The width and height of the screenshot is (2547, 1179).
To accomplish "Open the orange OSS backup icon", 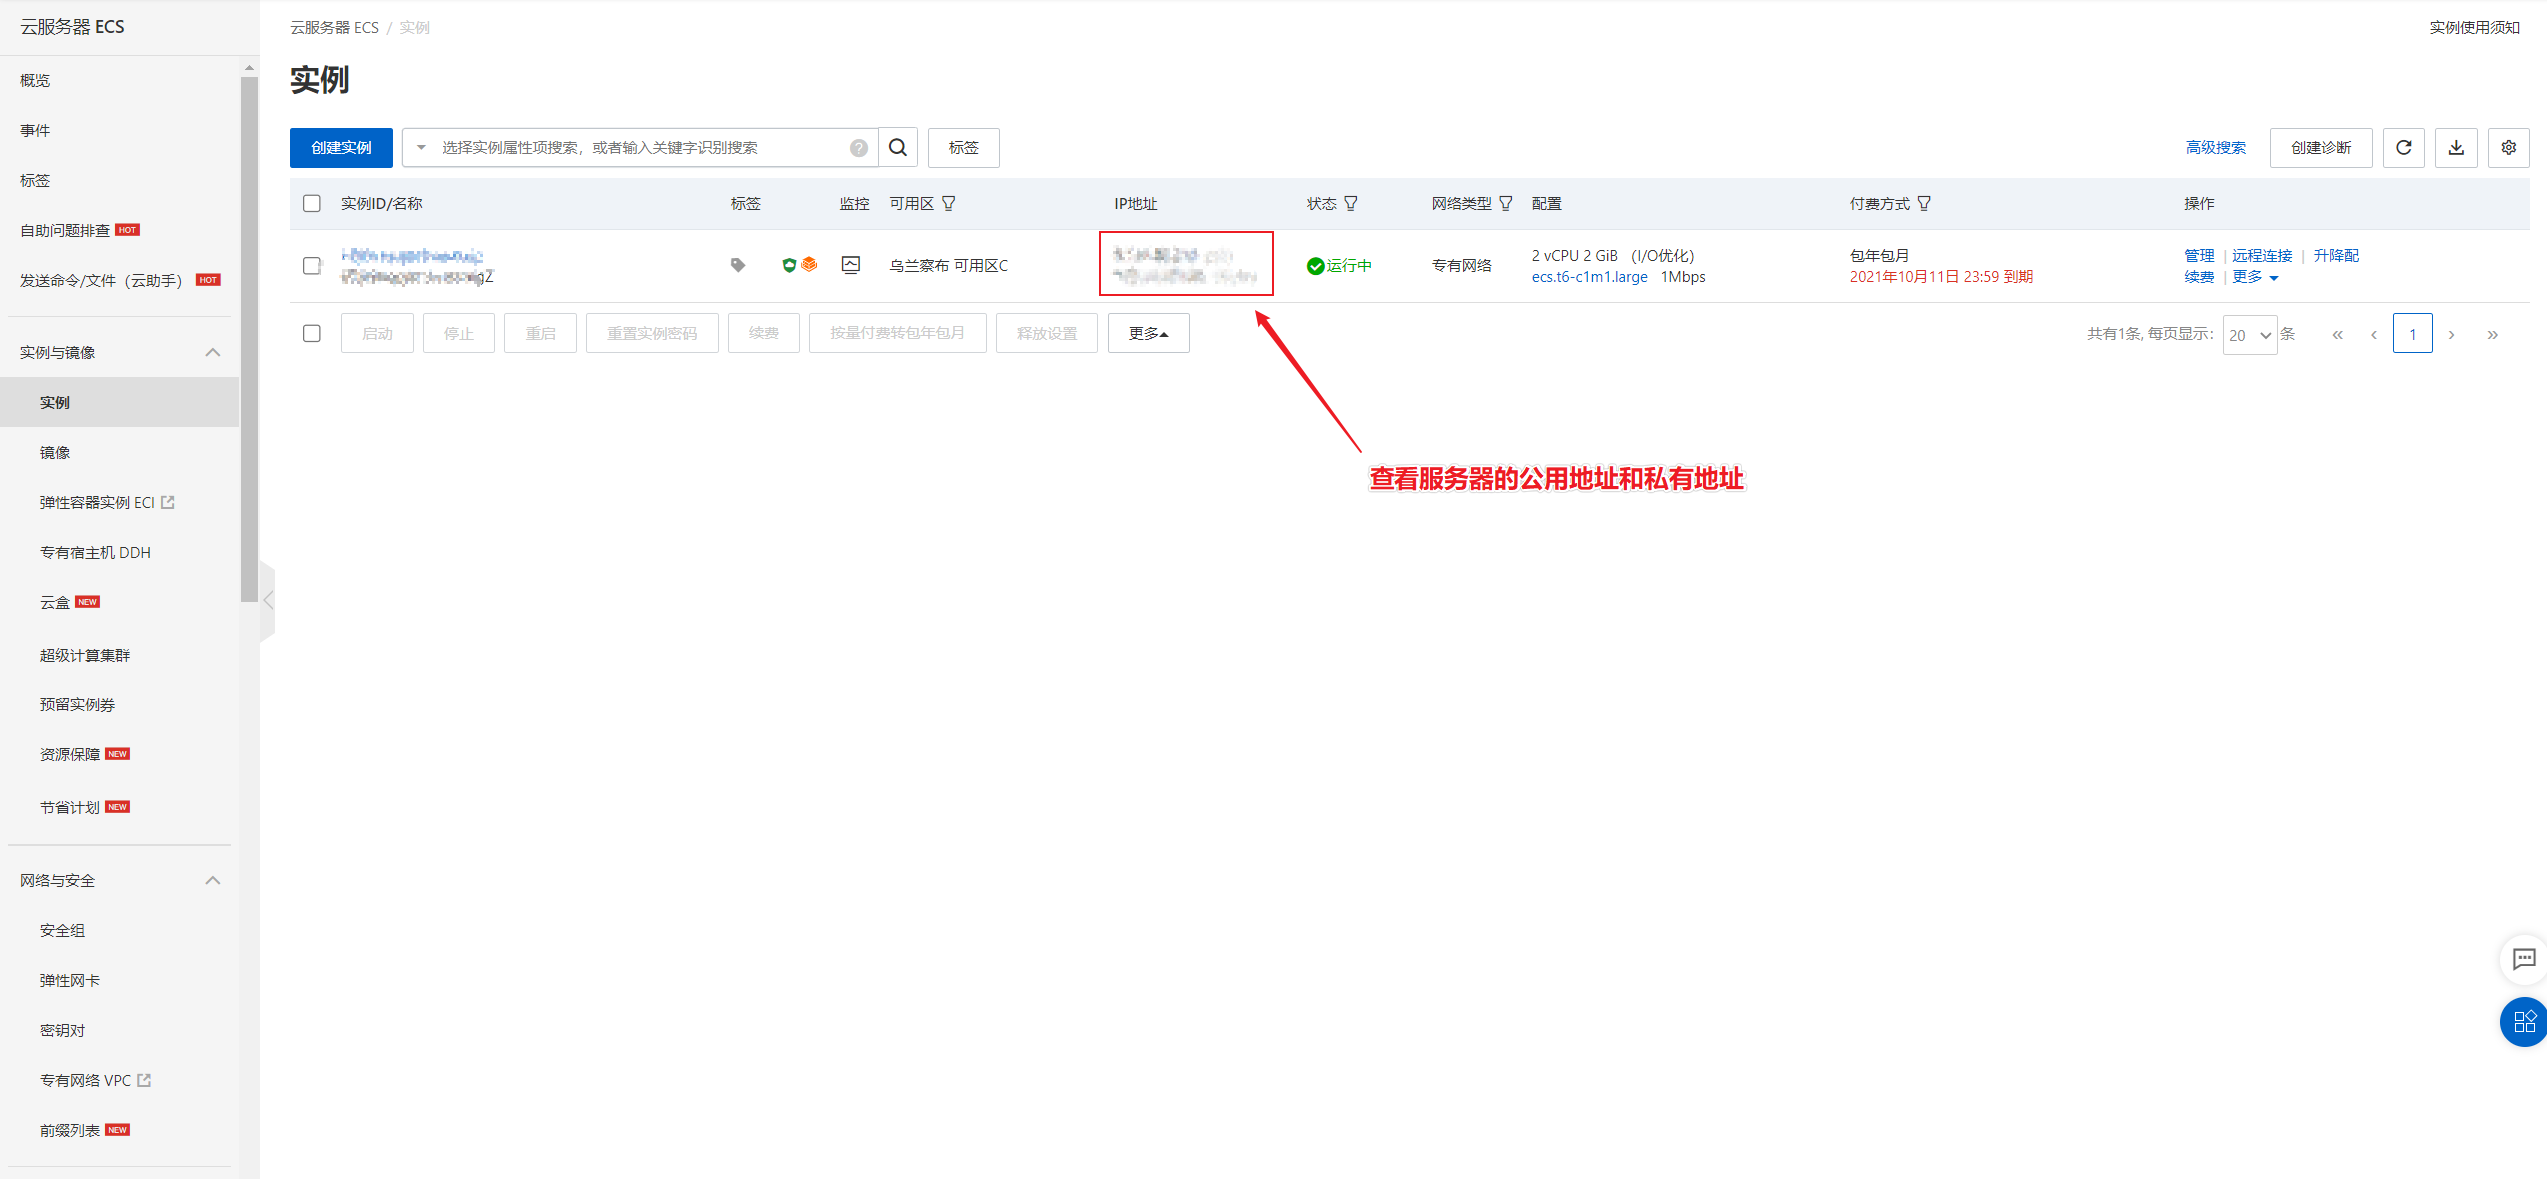I will pos(808,264).
